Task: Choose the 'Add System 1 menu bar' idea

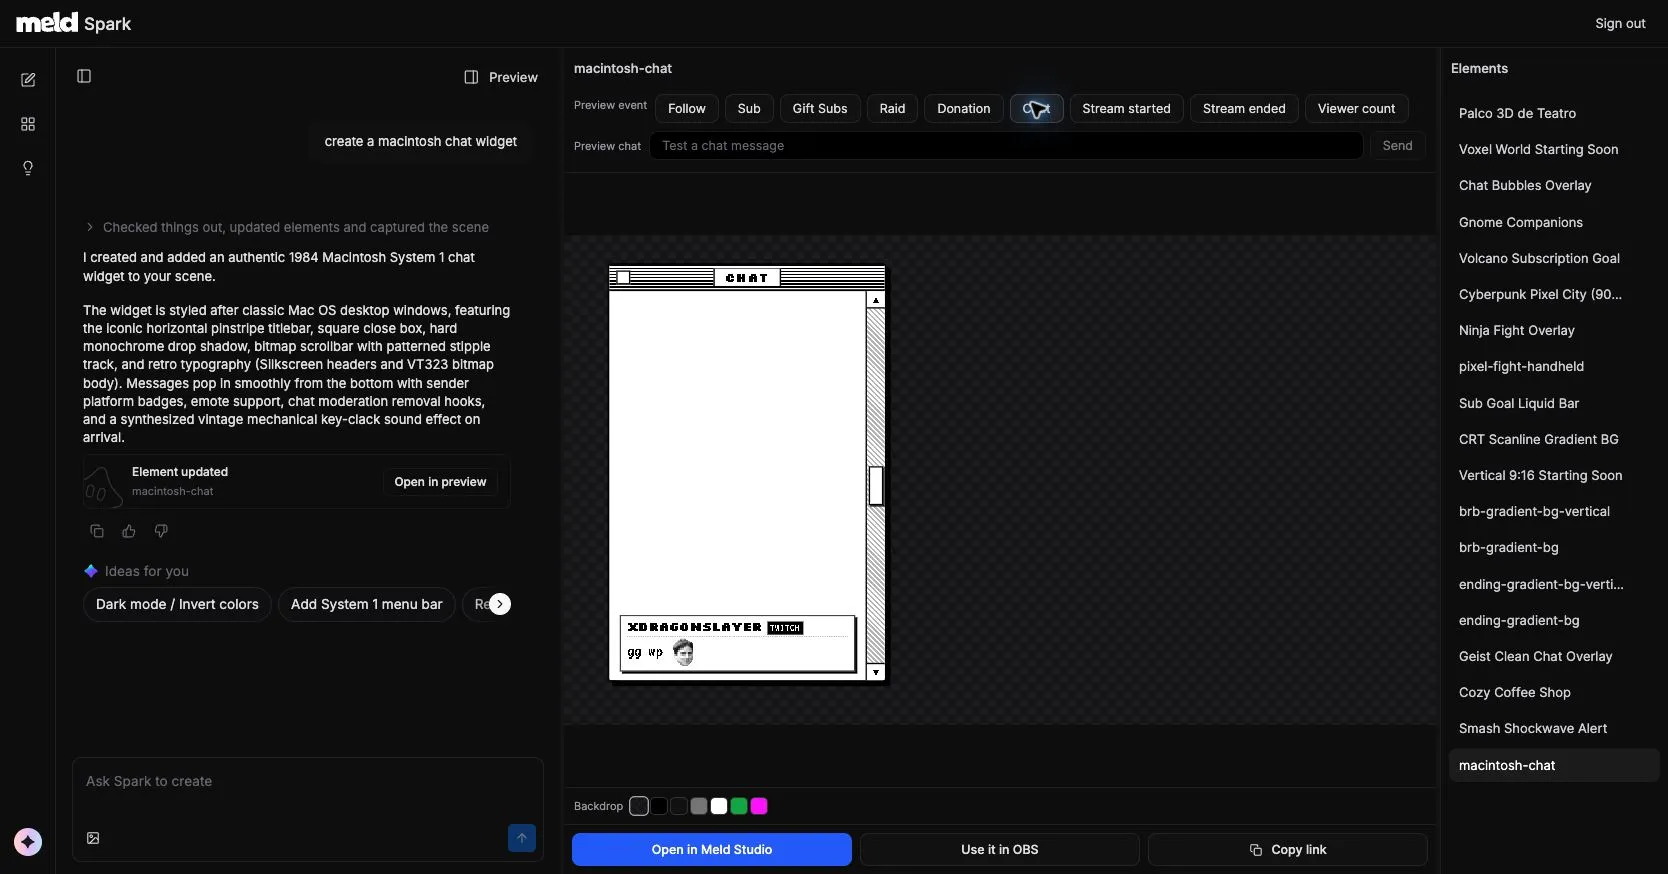Action: [x=367, y=604]
